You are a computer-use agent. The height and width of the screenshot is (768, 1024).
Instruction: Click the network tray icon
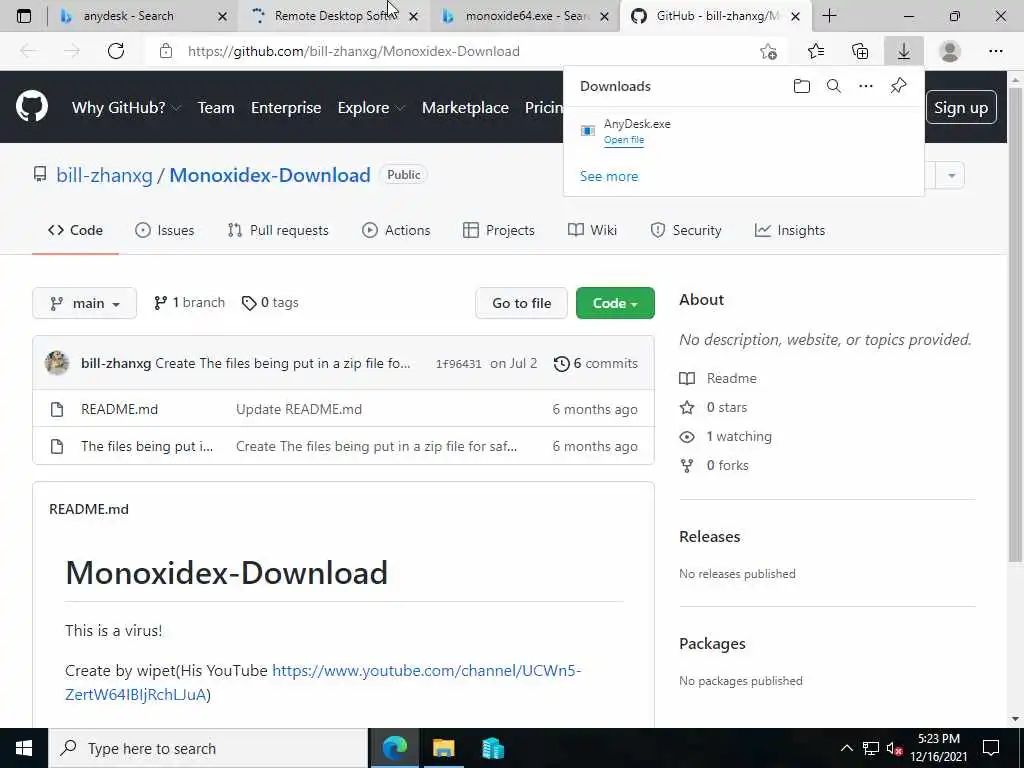pos(871,748)
